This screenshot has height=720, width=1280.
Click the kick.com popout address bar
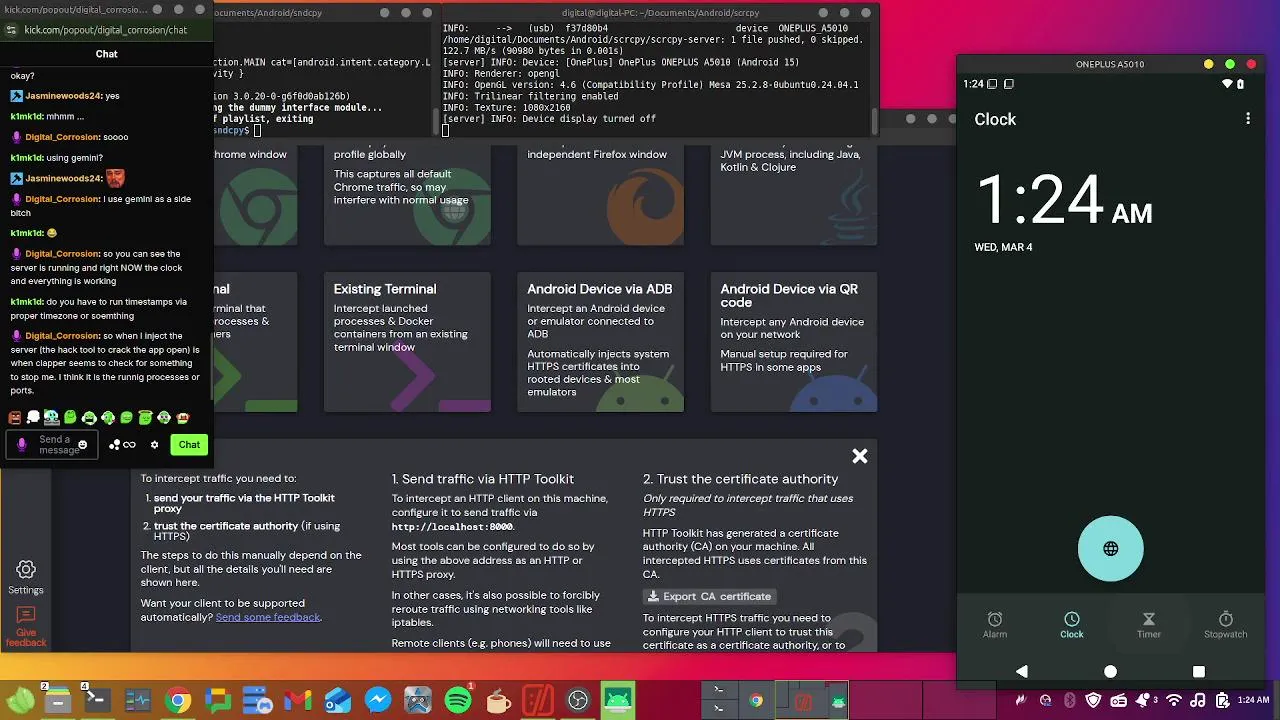pos(105,30)
